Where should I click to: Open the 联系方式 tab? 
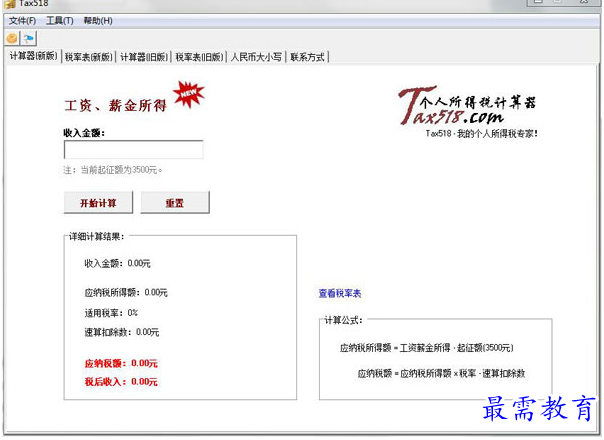(307, 57)
